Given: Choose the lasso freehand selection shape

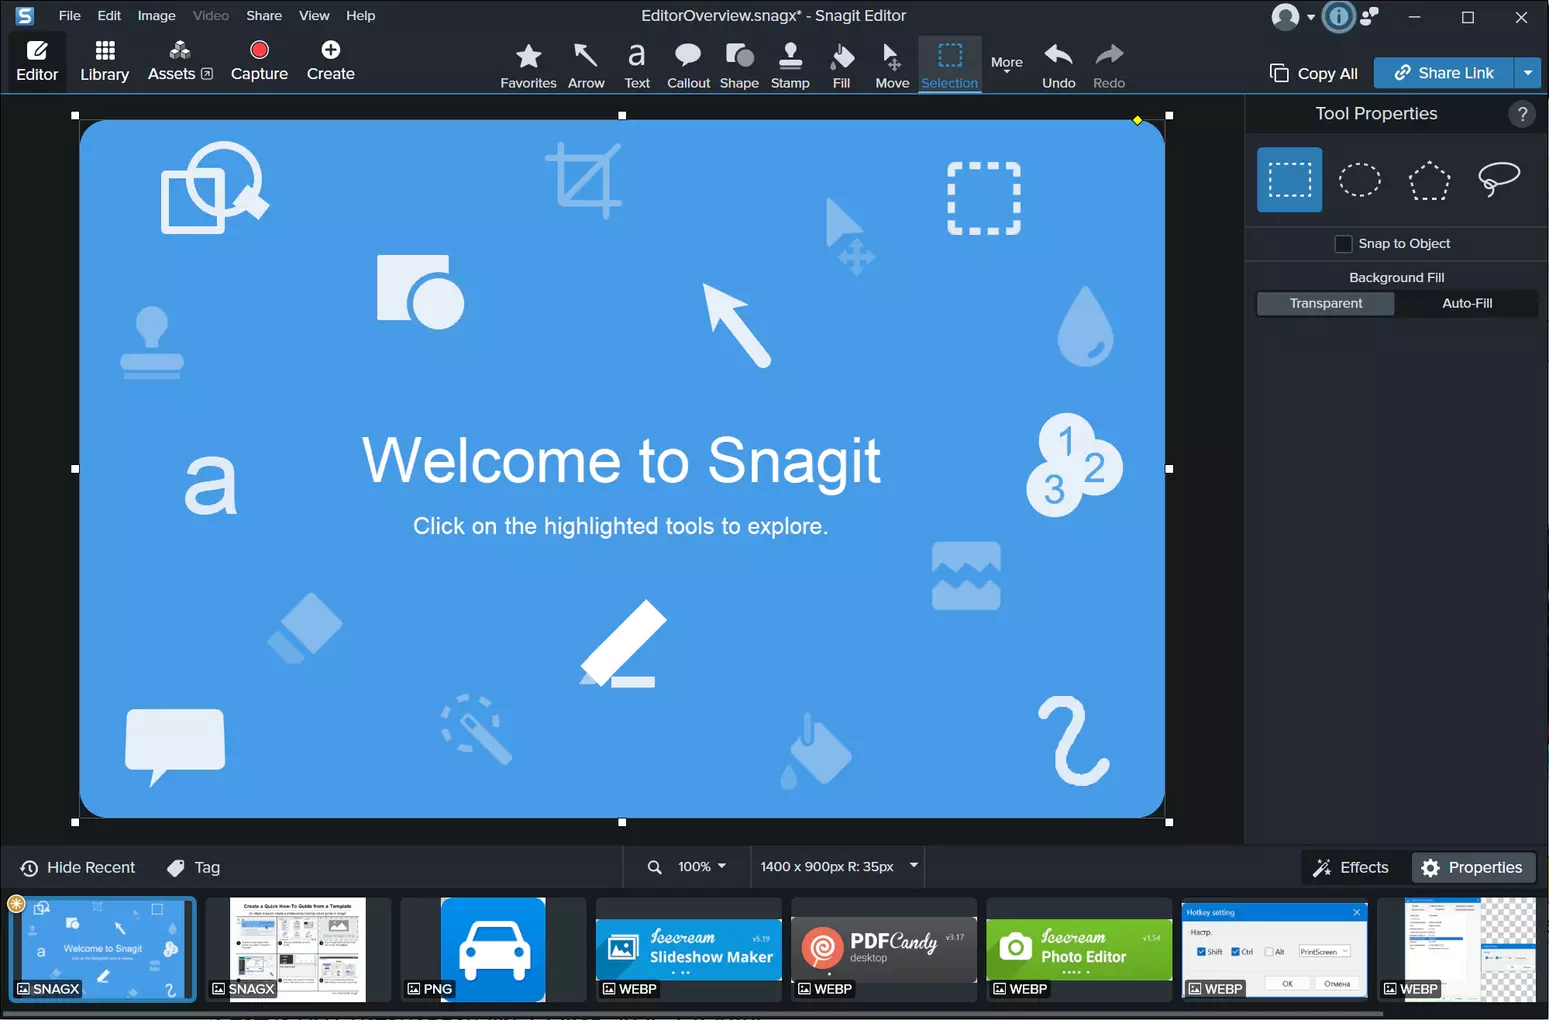Looking at the screenshot, I should tap(1498, 180).
